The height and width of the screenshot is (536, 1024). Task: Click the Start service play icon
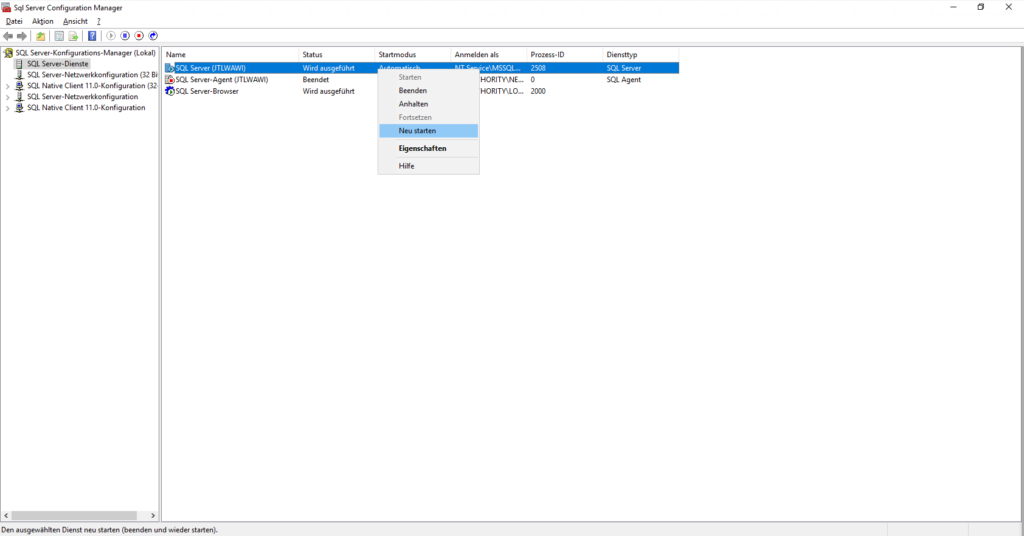111,36
